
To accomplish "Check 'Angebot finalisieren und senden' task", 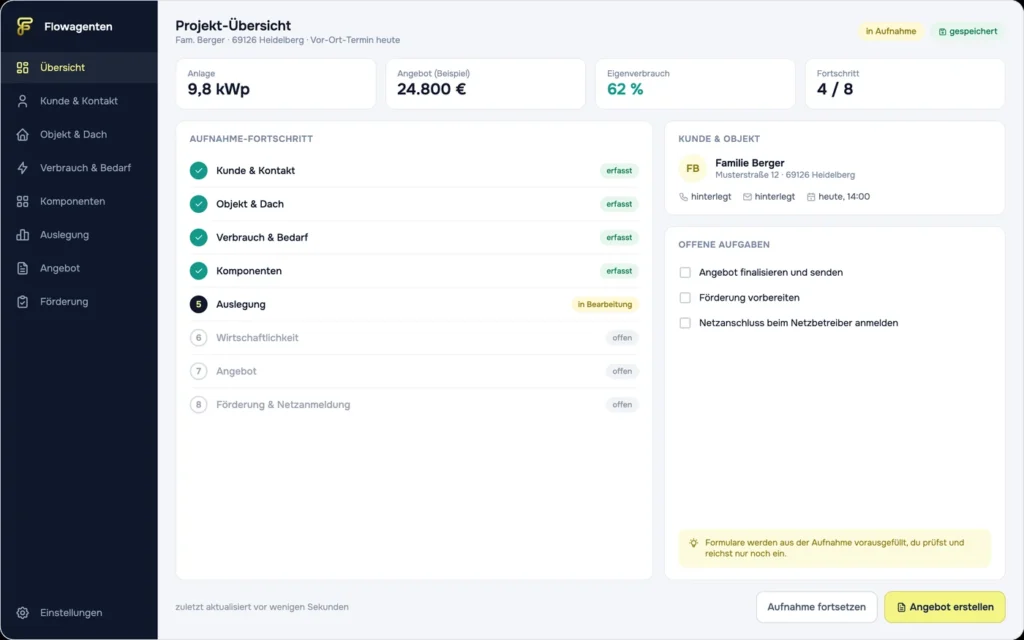I will tap(685, 272).
